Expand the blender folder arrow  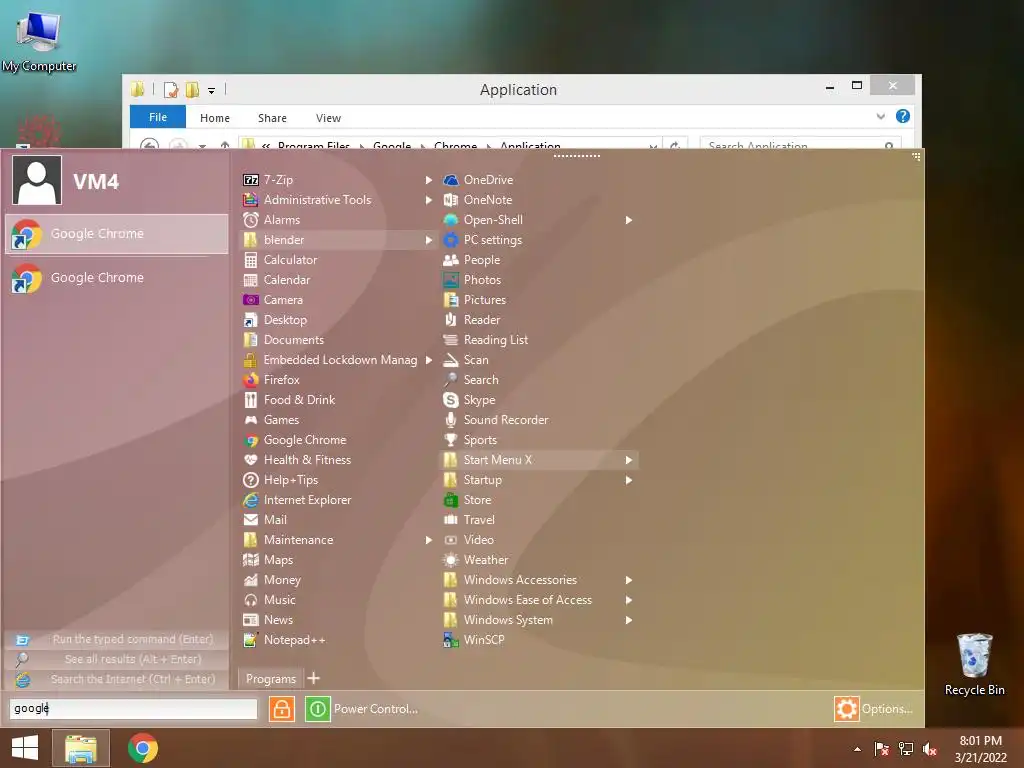[428, 240]
